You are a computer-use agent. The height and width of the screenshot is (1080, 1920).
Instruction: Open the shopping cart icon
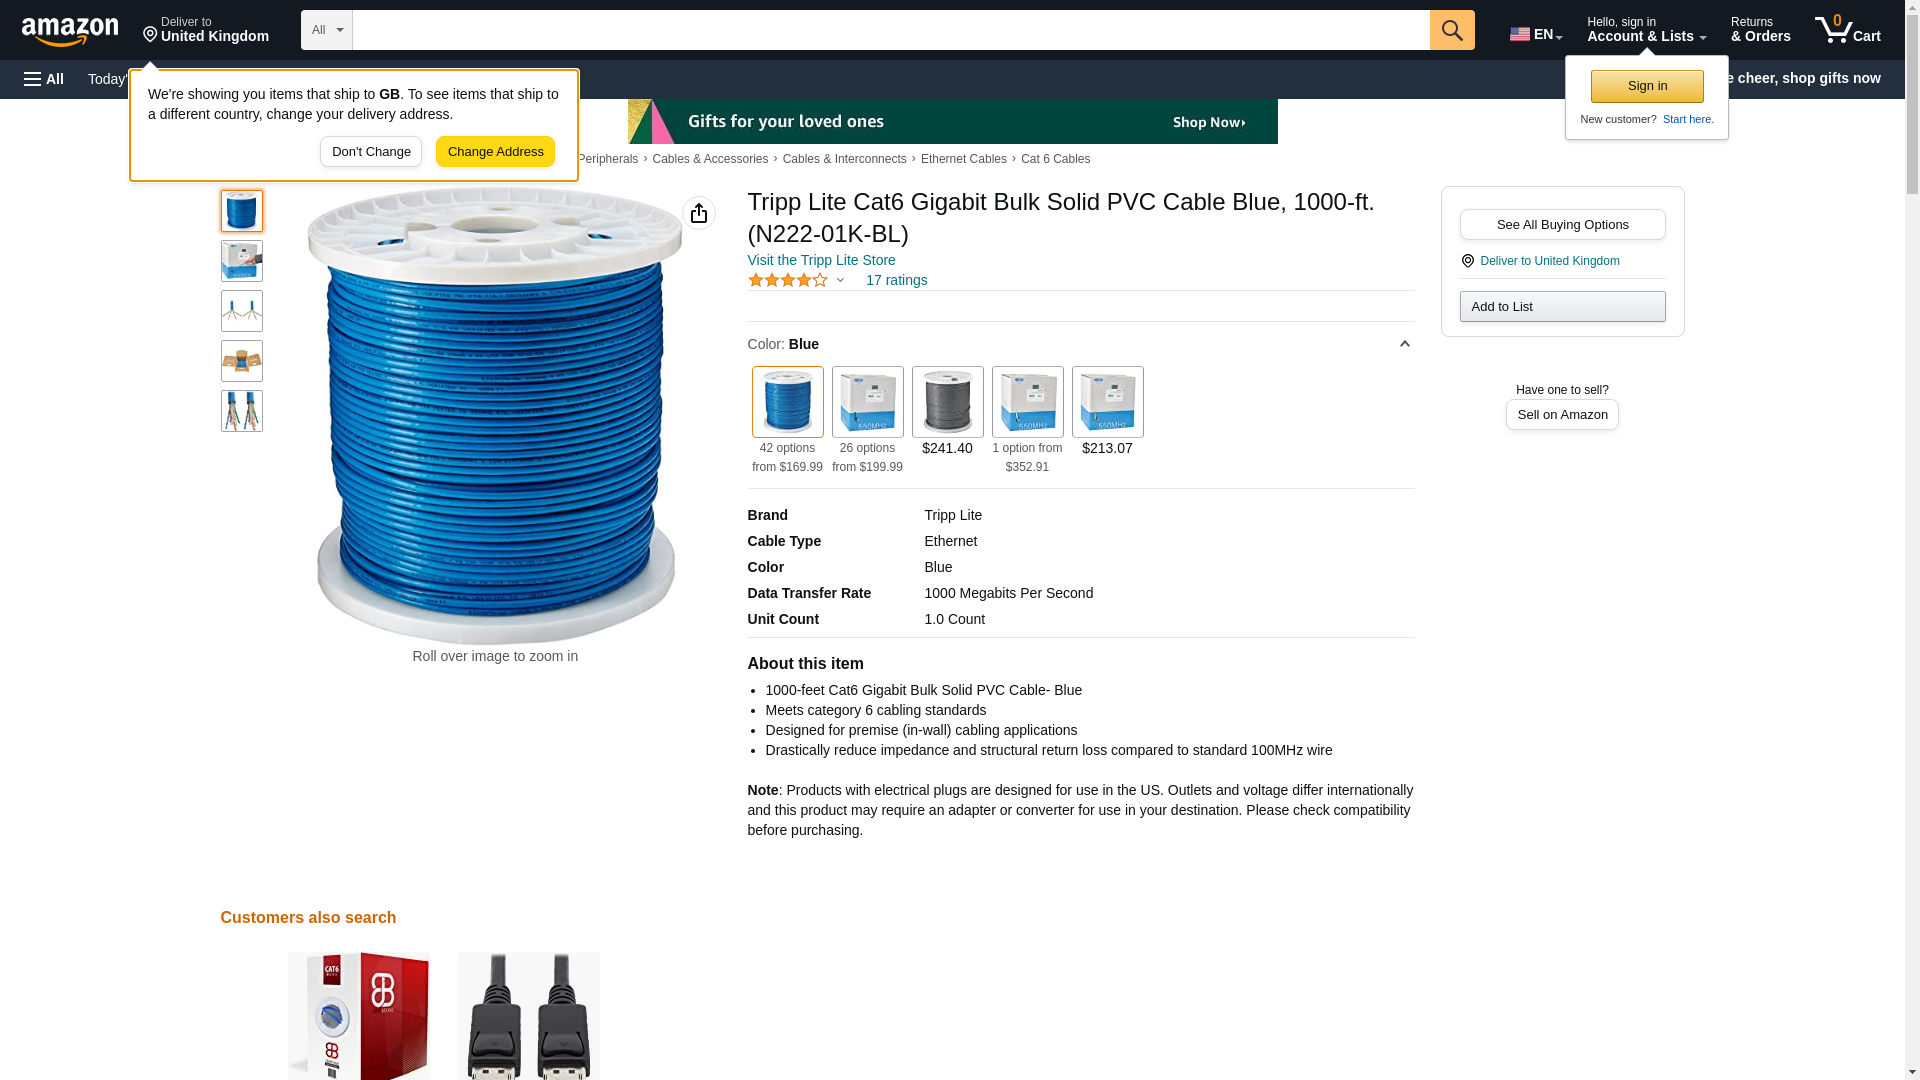point(1848,30)
